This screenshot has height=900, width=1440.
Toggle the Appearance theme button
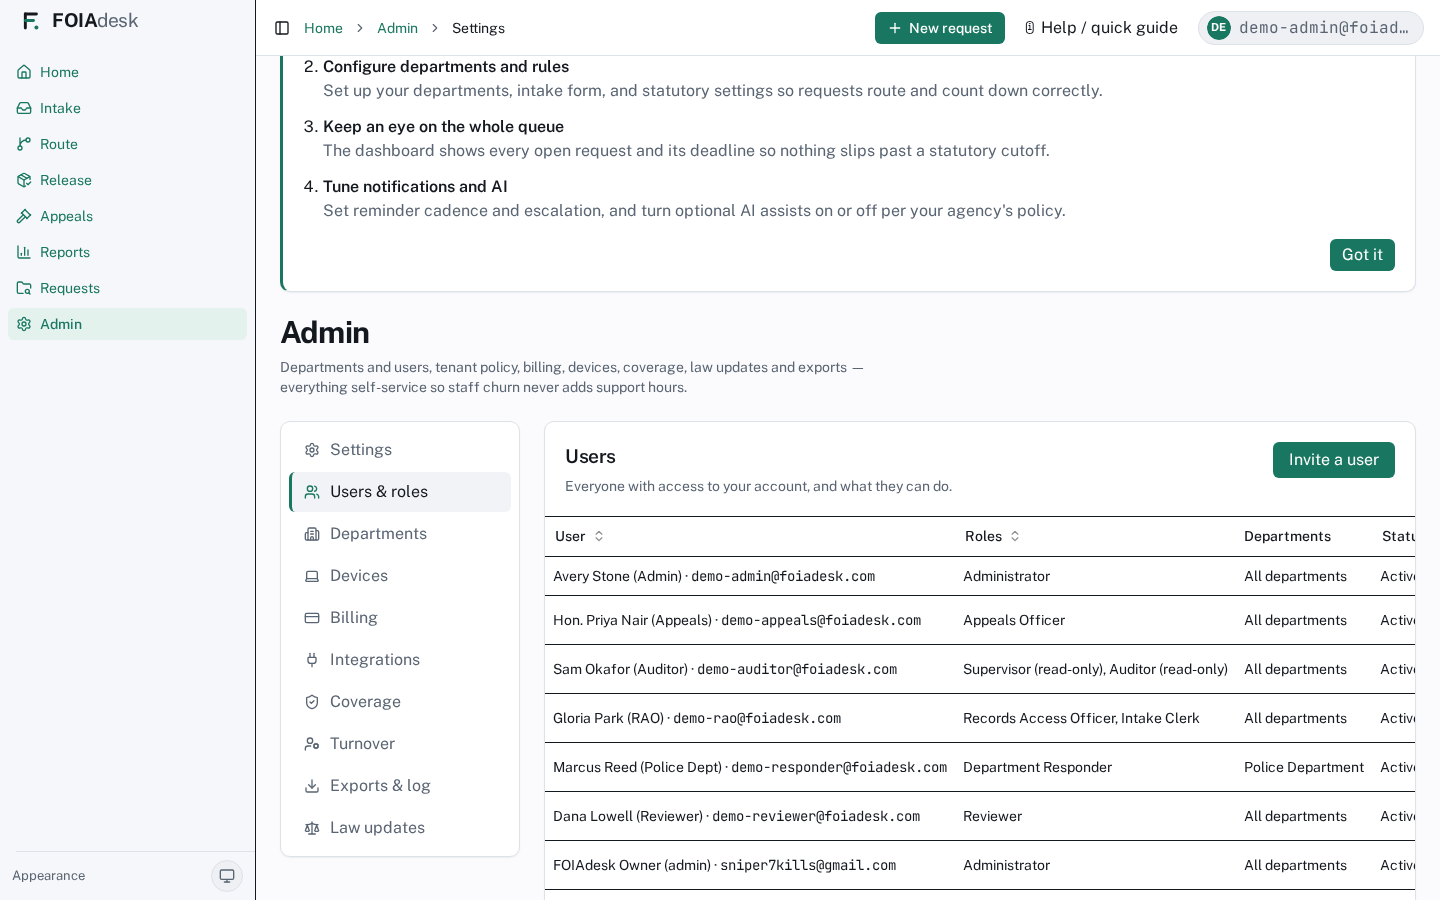(227, 876)
